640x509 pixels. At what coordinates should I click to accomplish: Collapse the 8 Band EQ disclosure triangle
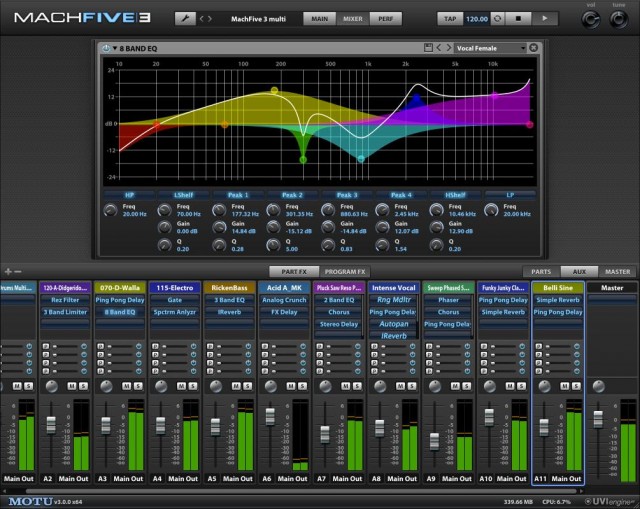click(x=116, y=47)
